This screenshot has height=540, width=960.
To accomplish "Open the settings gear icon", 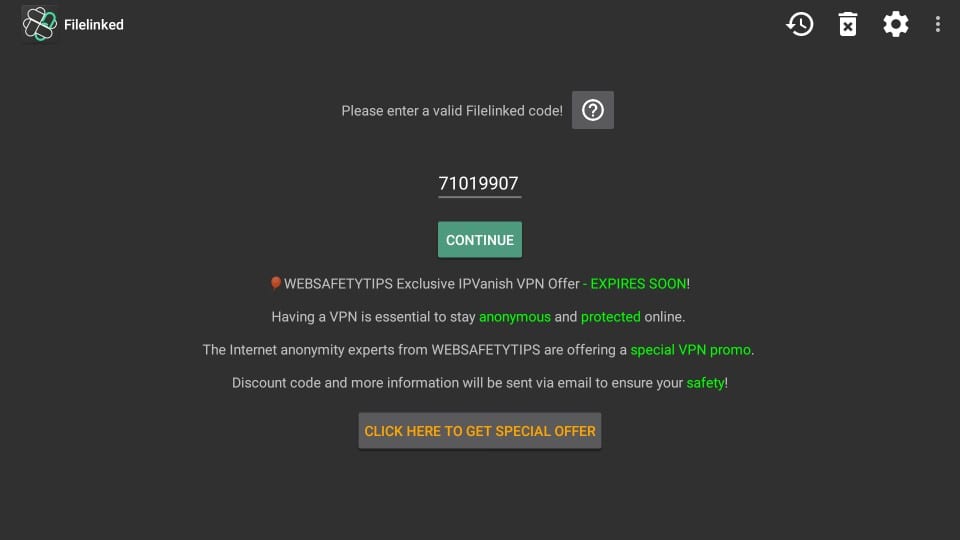I will 896,24.
